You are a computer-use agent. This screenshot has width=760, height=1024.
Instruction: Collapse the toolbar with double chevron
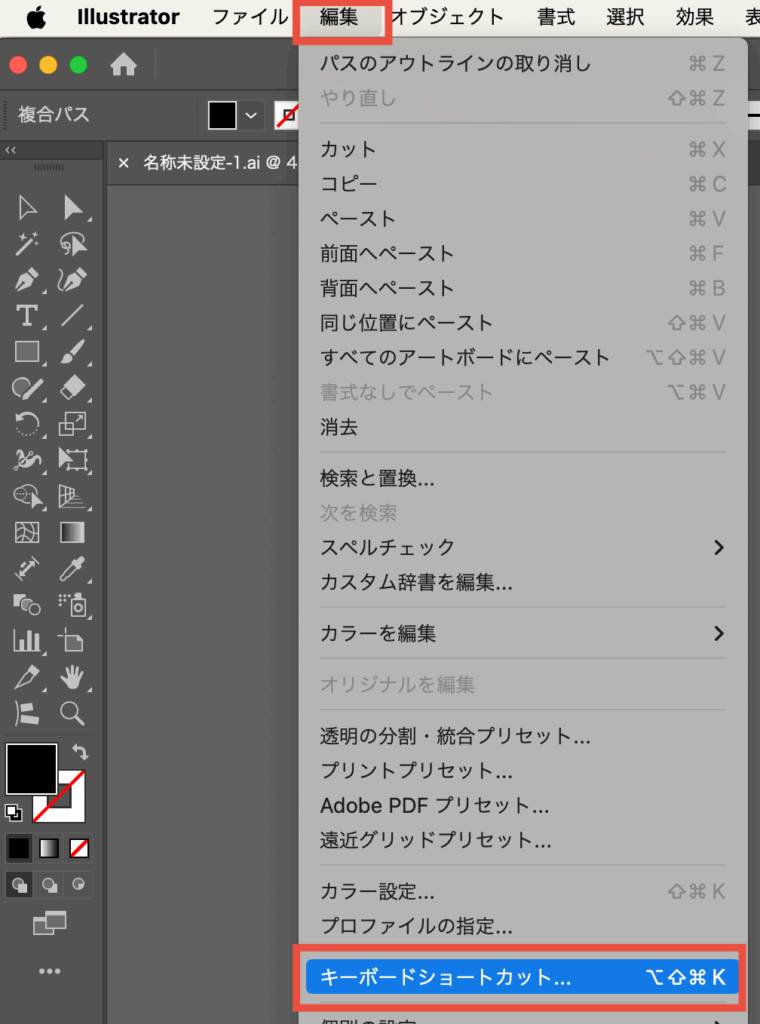coord(10,150)
